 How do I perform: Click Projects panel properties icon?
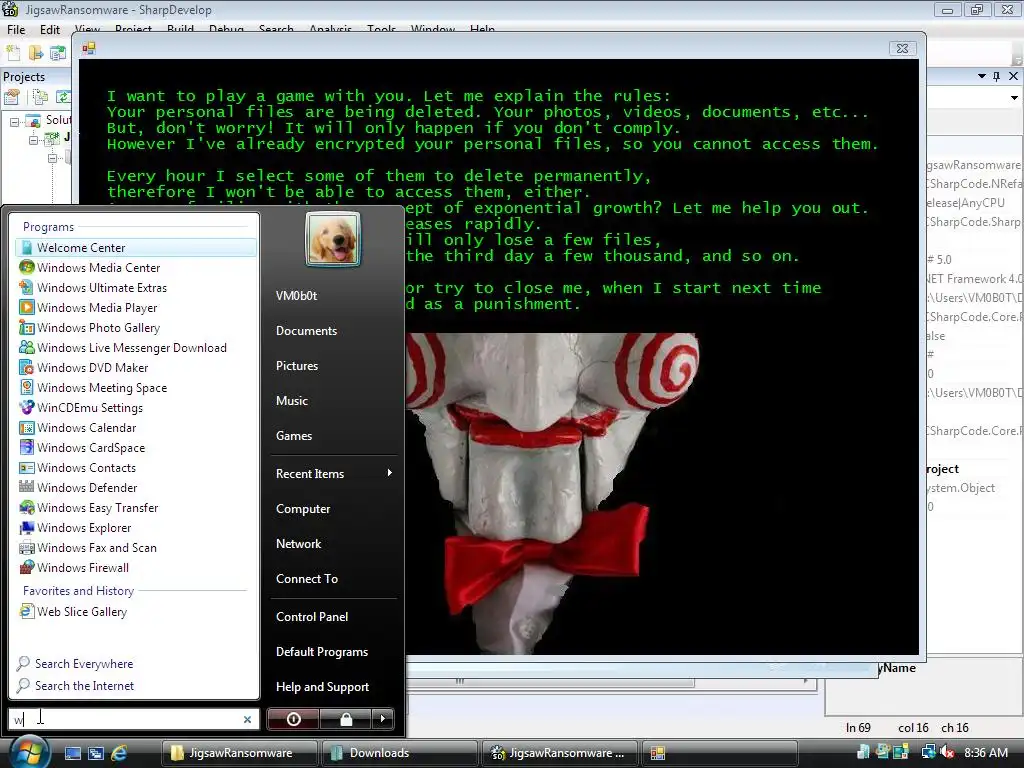pos(12,97)
